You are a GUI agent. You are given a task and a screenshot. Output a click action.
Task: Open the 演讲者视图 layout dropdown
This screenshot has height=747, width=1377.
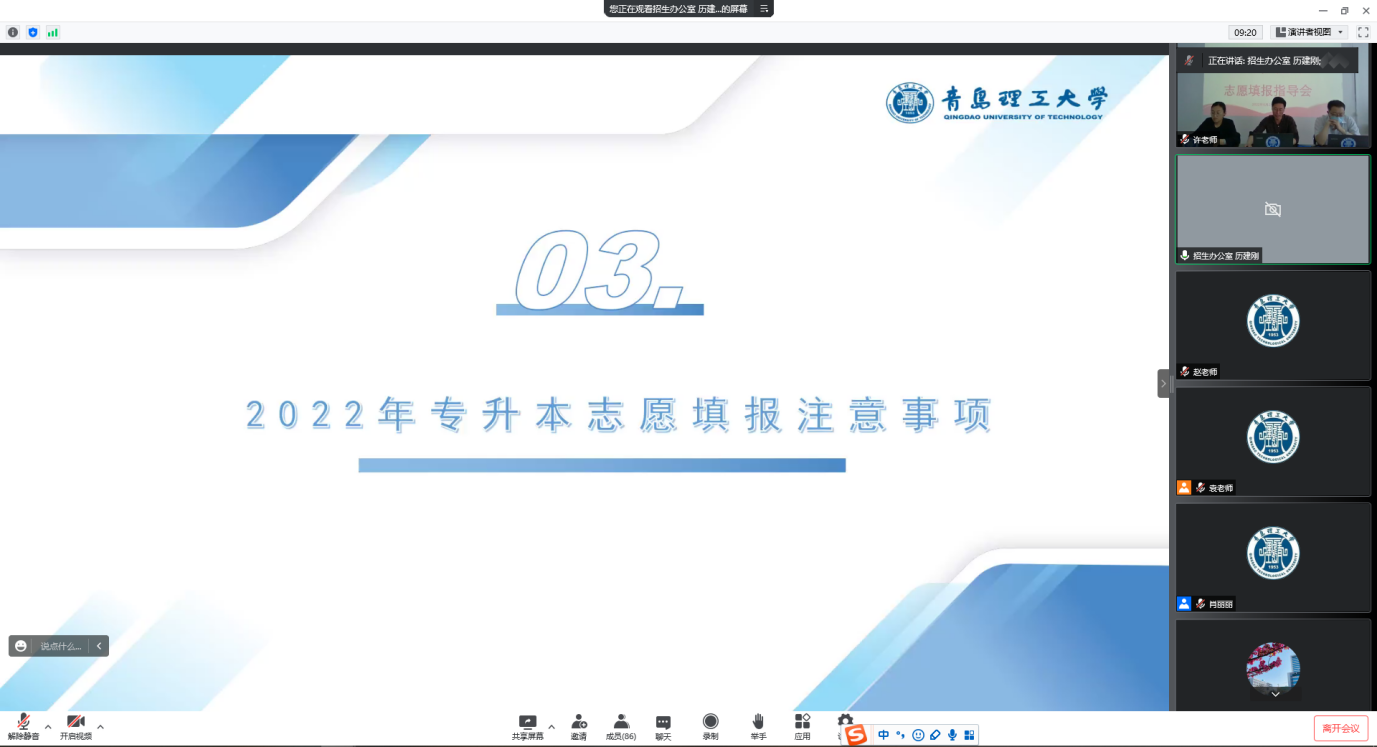coord(1307,31)
